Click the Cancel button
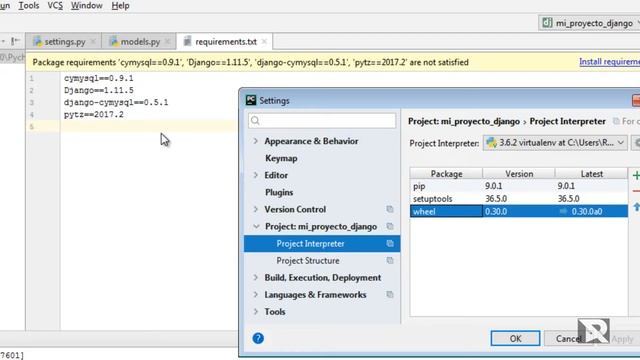The width and height of the screenshot is (640, 360). click(x=568, y=338)
